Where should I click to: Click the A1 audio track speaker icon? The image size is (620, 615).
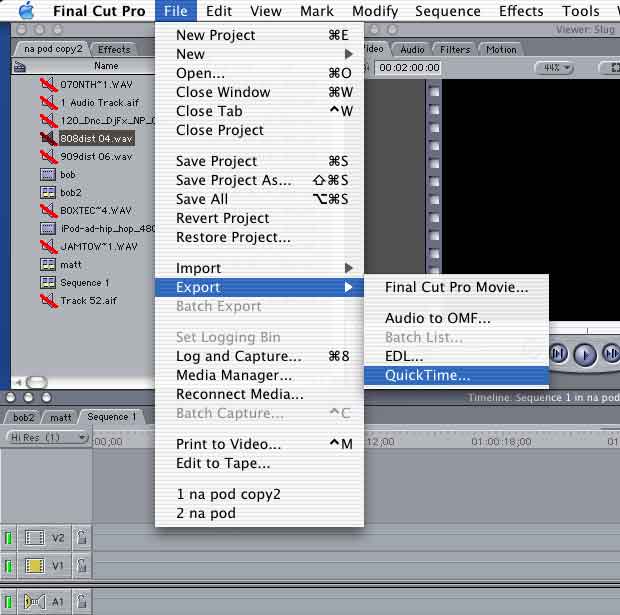pyautogui.click(x=34, y=602)
